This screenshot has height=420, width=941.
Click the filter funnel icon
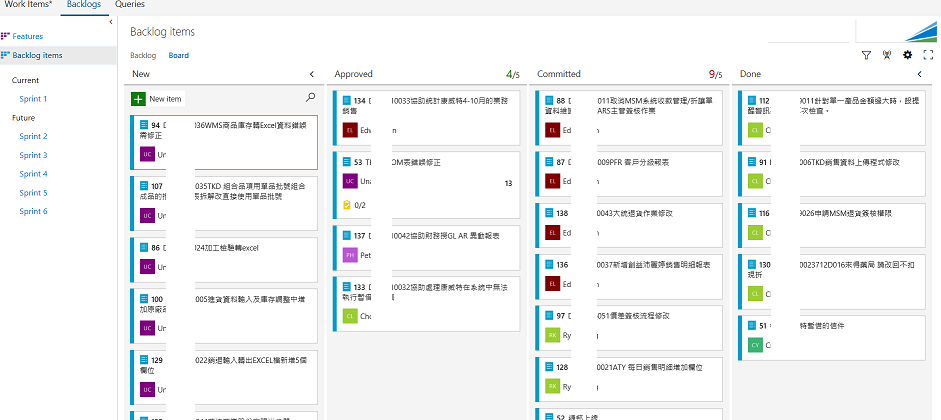pos(866,55)
